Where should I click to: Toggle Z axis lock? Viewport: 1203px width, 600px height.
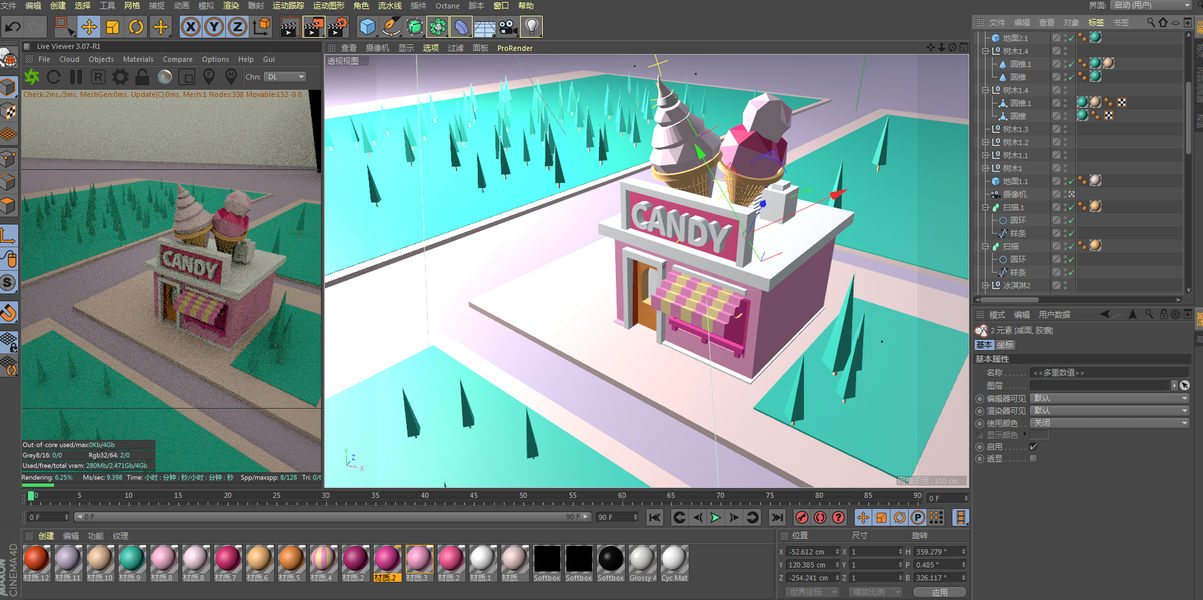coord(238,27)
